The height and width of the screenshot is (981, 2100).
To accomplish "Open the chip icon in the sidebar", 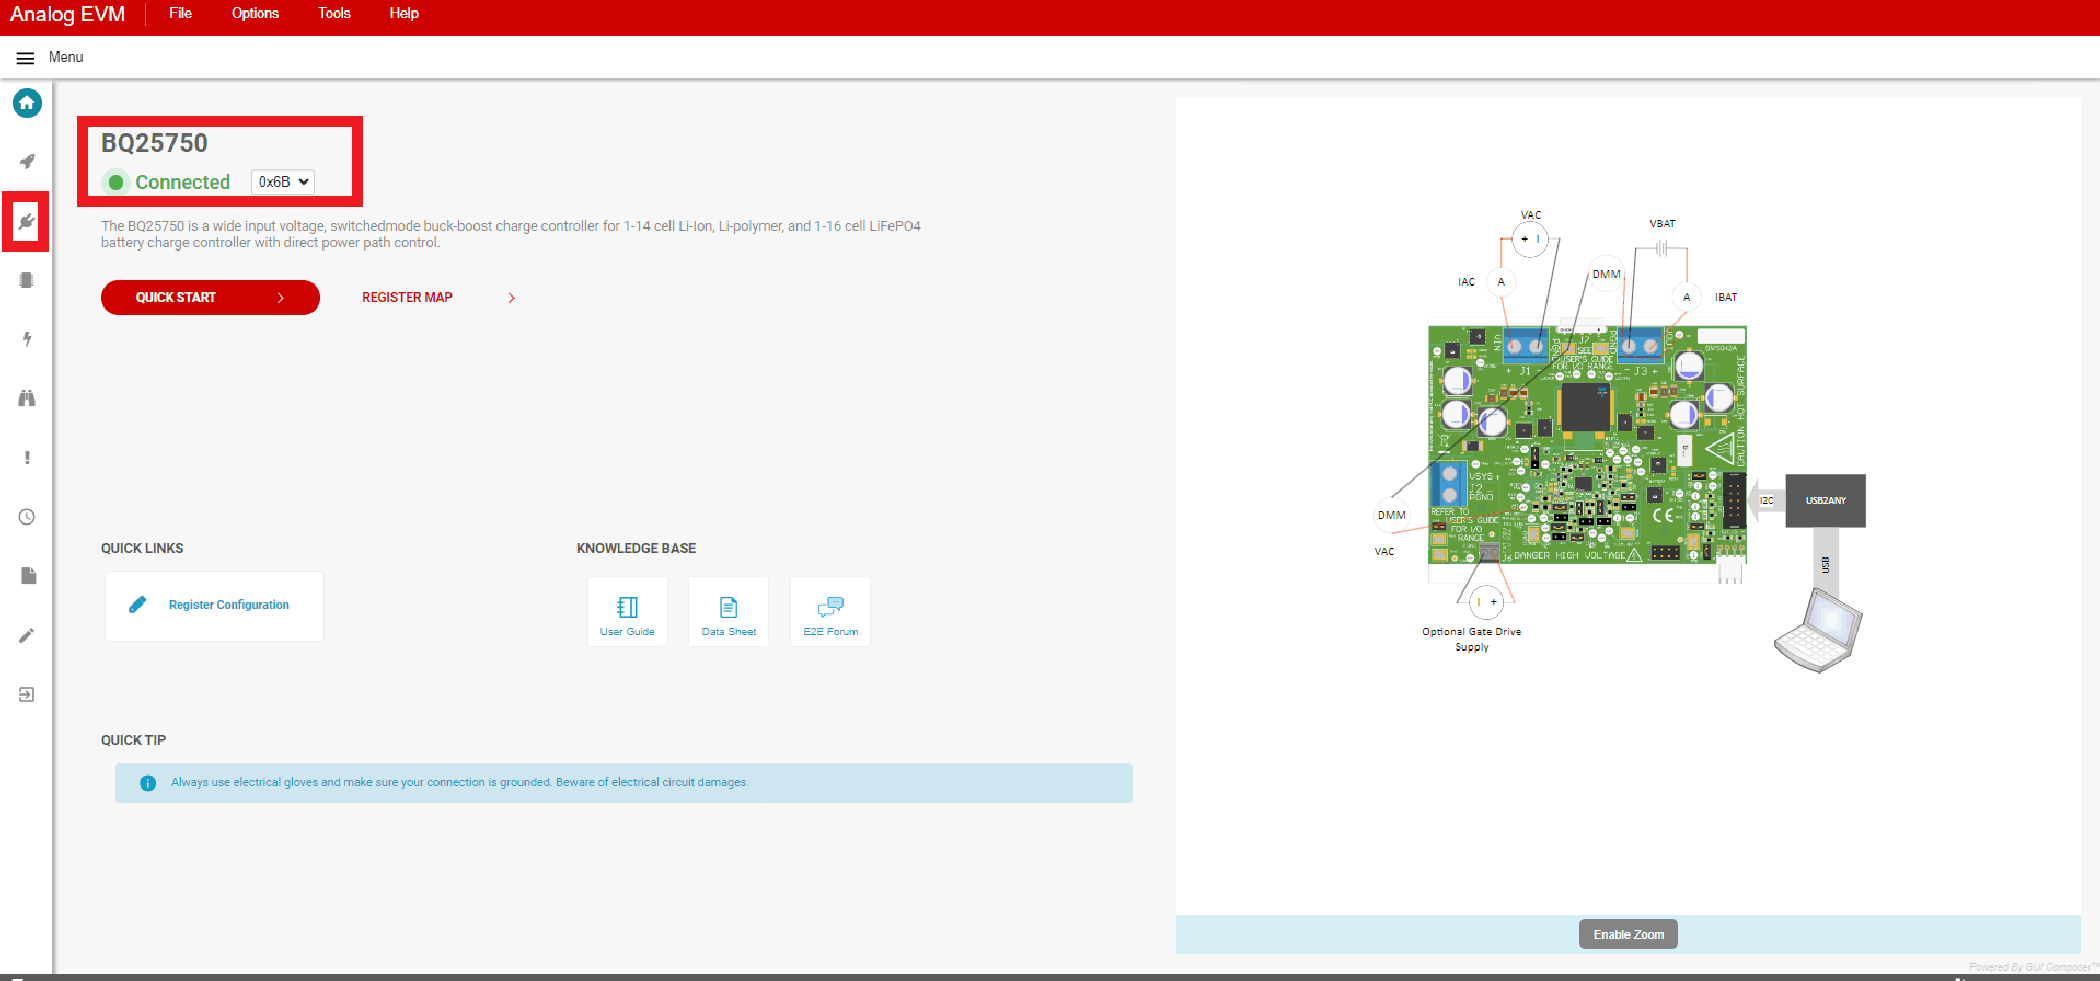I will (27, 280).
